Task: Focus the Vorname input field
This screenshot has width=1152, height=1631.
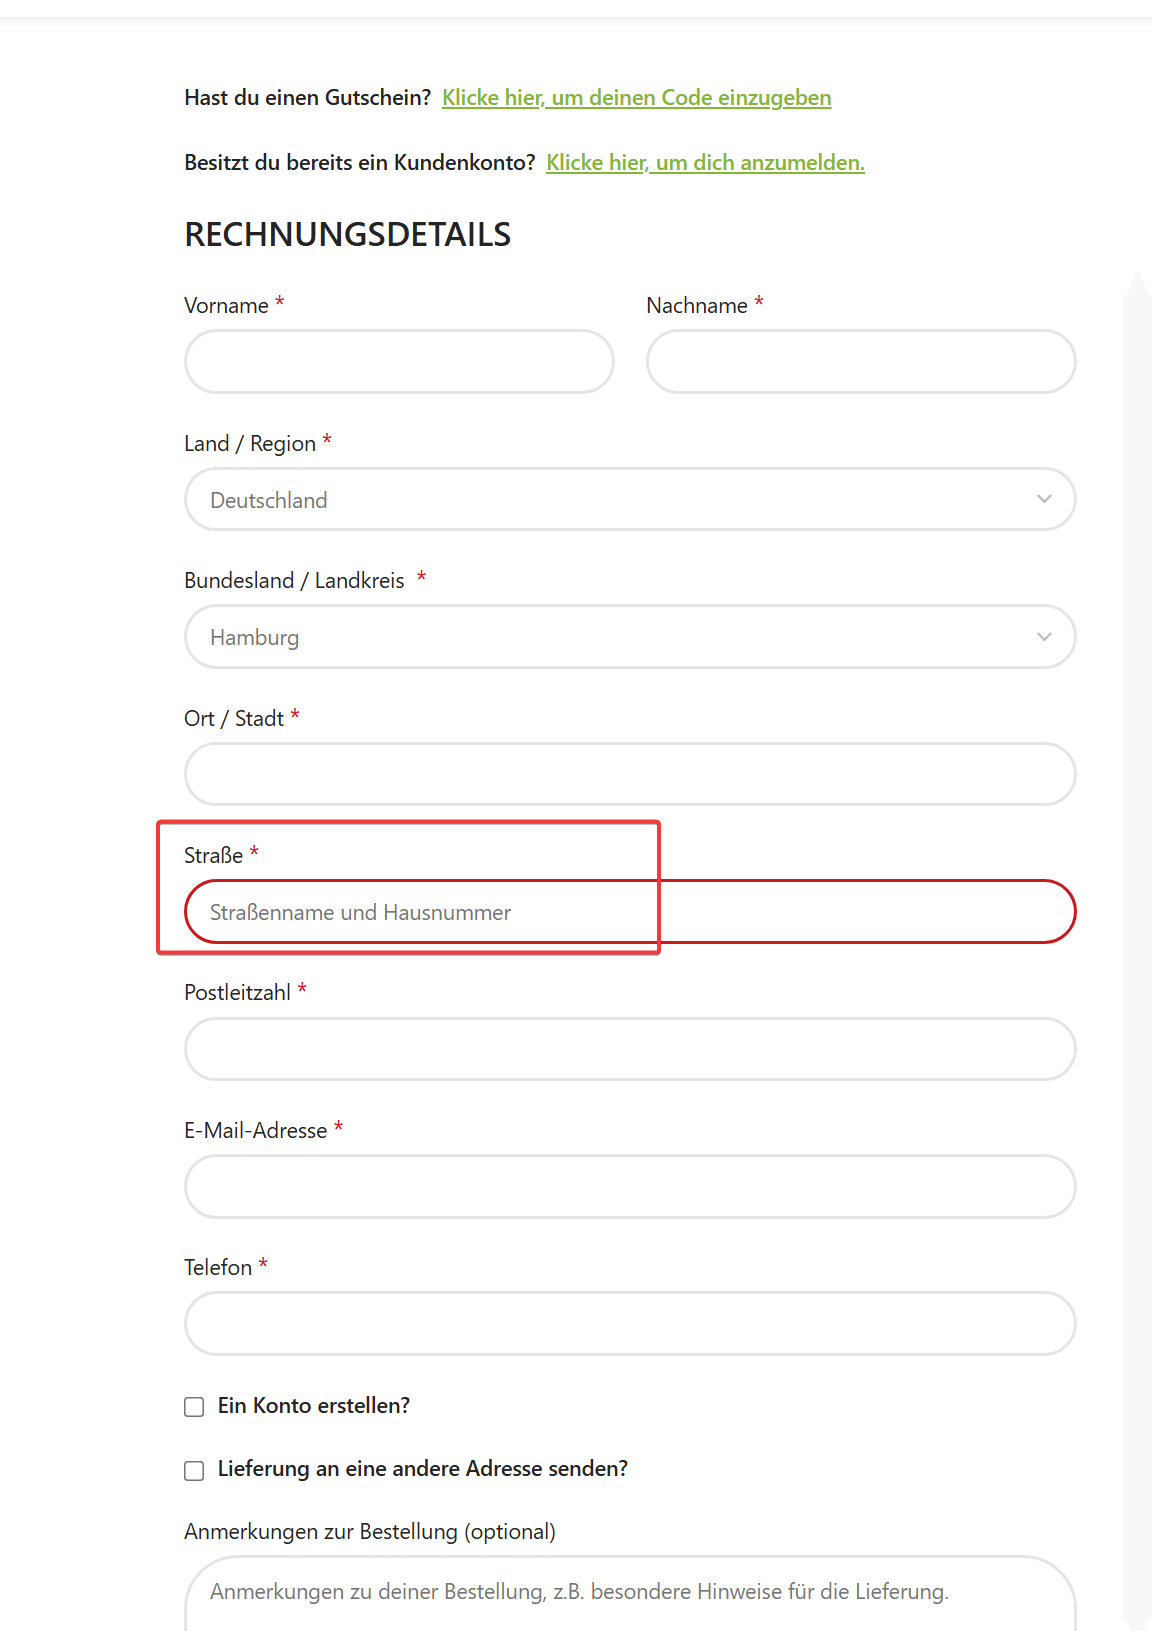Action: 399,362
